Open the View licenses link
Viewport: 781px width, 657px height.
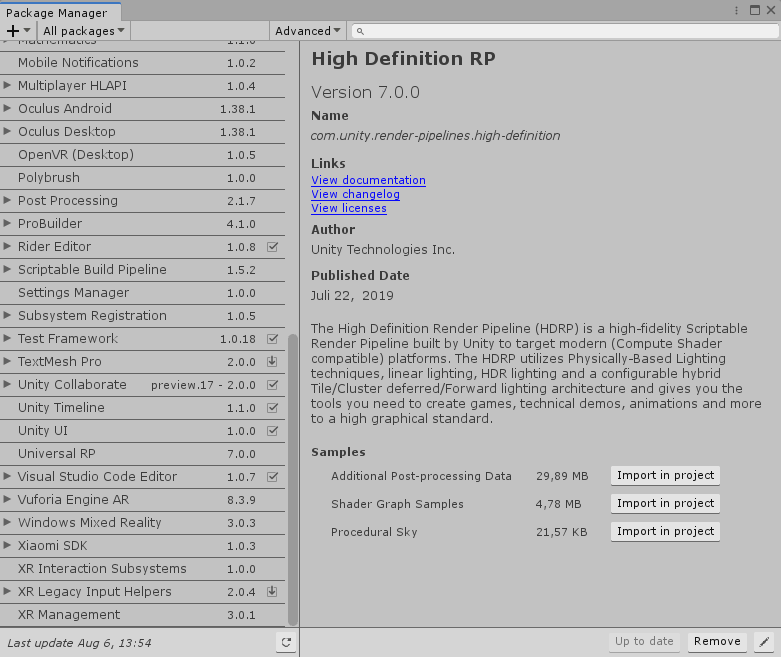click(349, 208)
